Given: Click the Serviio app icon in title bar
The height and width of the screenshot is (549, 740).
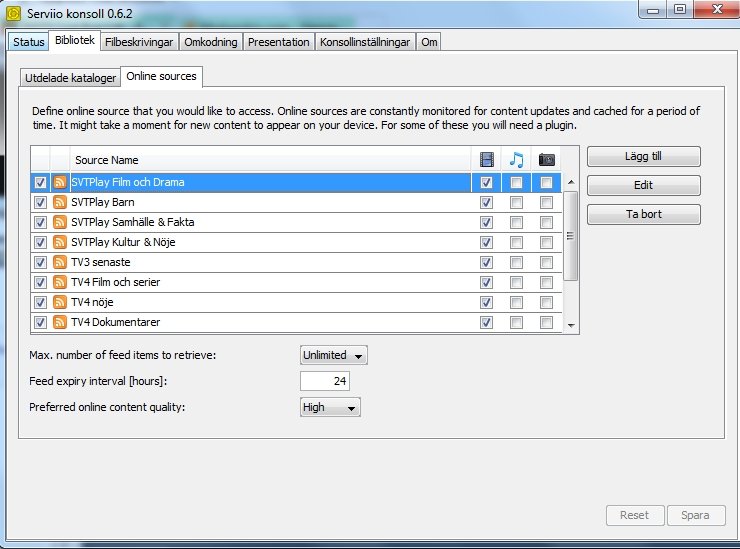Looking at the screenshot, I should pos(13,13).
